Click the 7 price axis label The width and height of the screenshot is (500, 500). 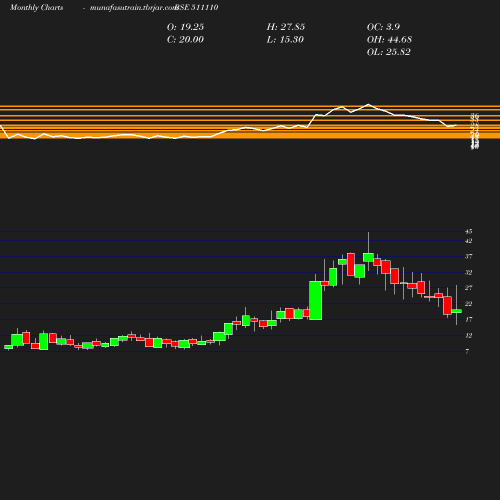[x=467, y=351]
